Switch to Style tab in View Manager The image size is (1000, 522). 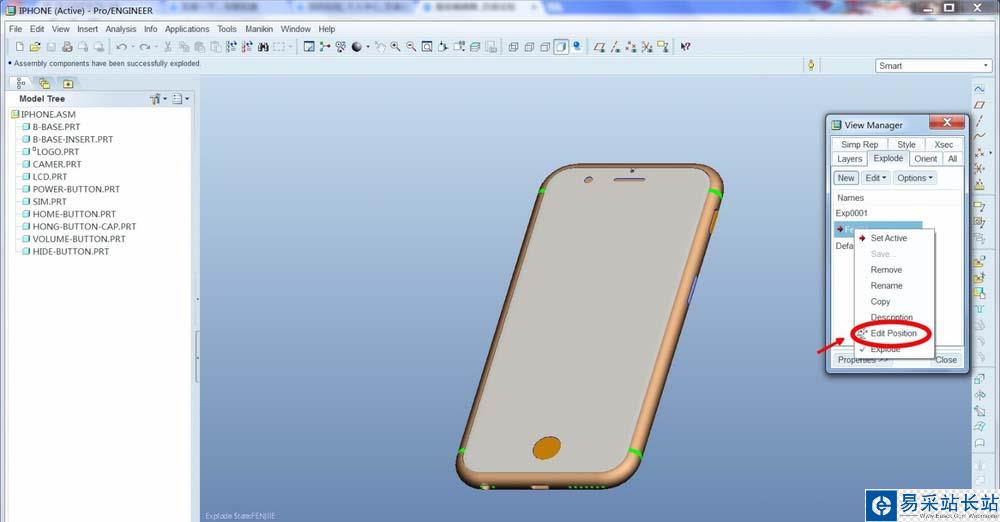906,144
